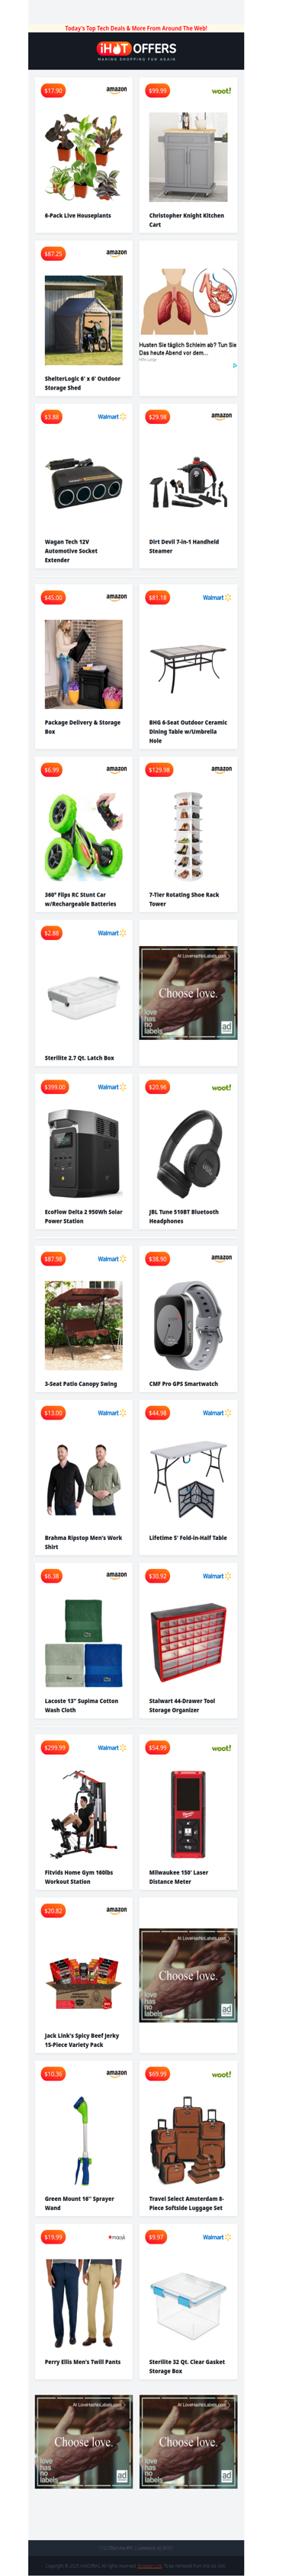Click the amazon logo above 6-Pack Live Houseplants
Image resolution: width=305 pixels, height=2576 pixels.
tap(117, 90)
